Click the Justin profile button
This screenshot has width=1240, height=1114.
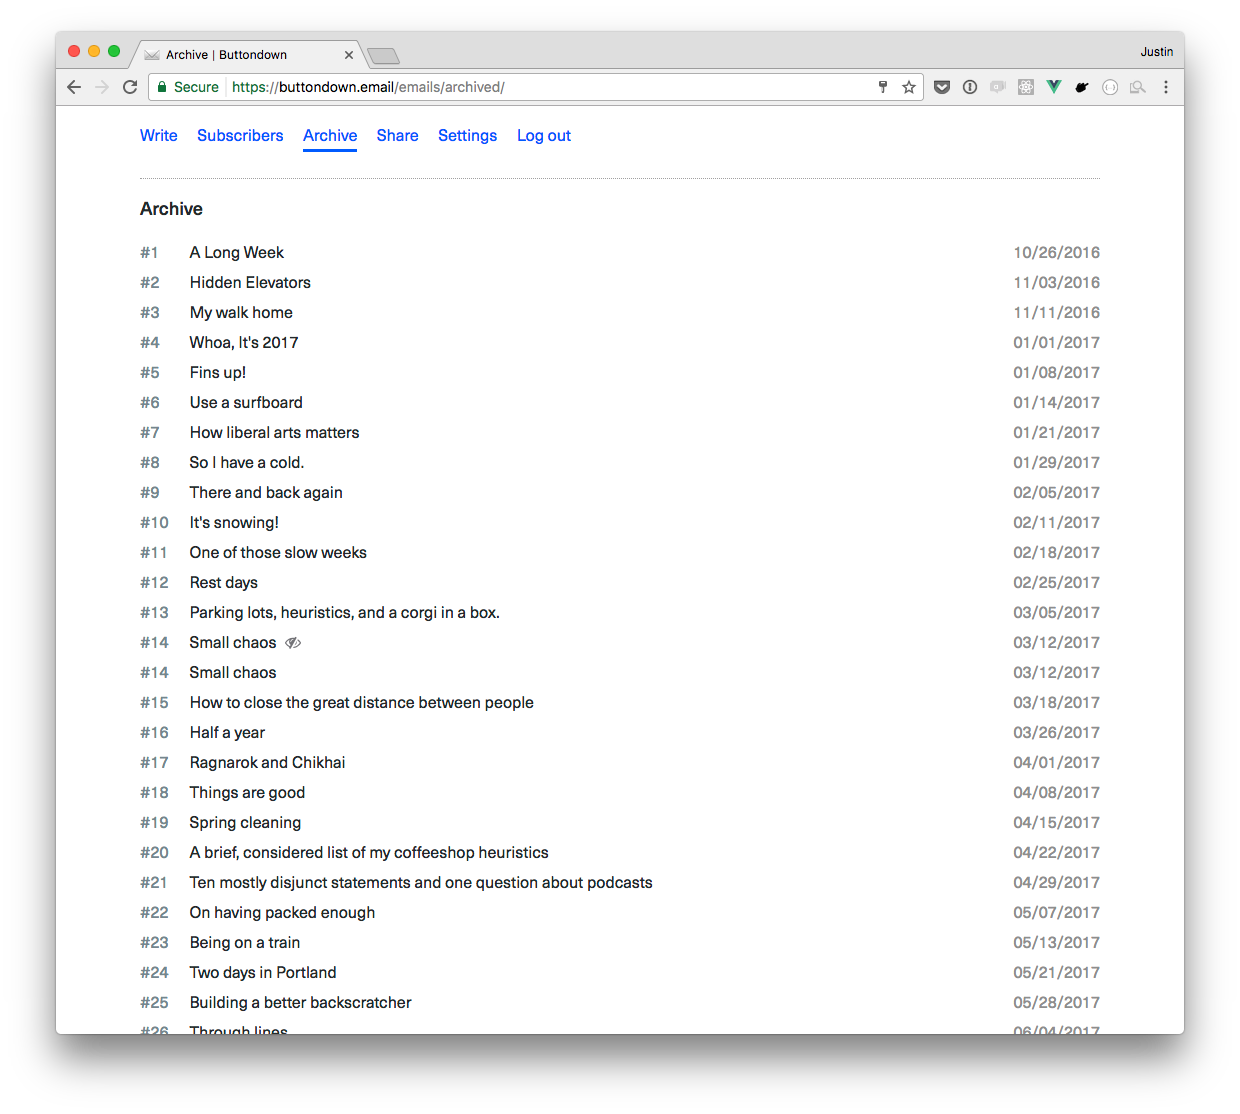1156,52
